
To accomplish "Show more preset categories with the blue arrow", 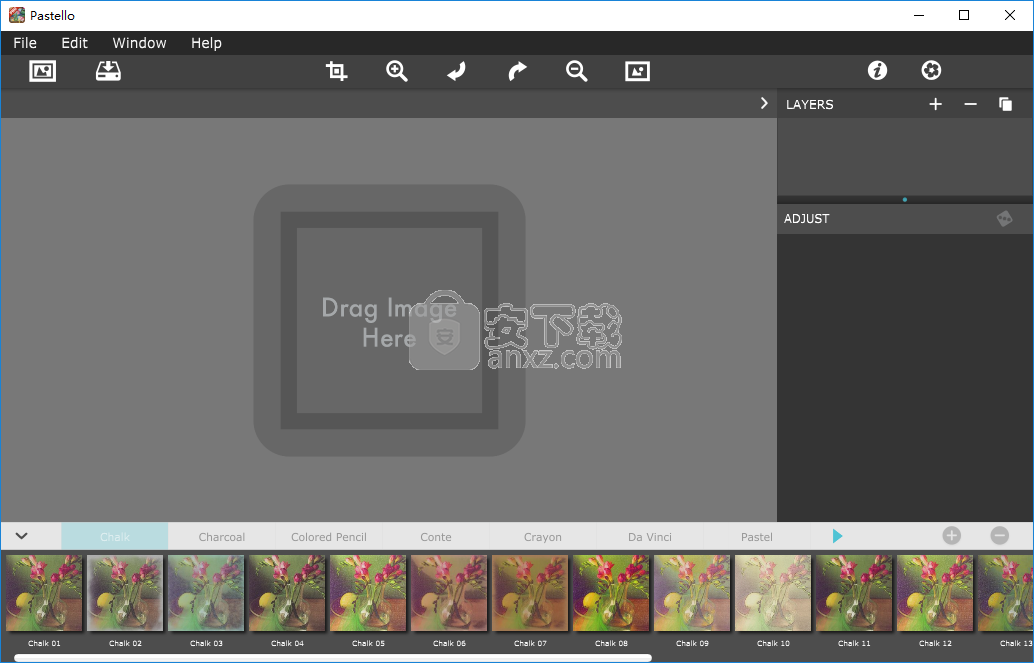I will (837, 536).
